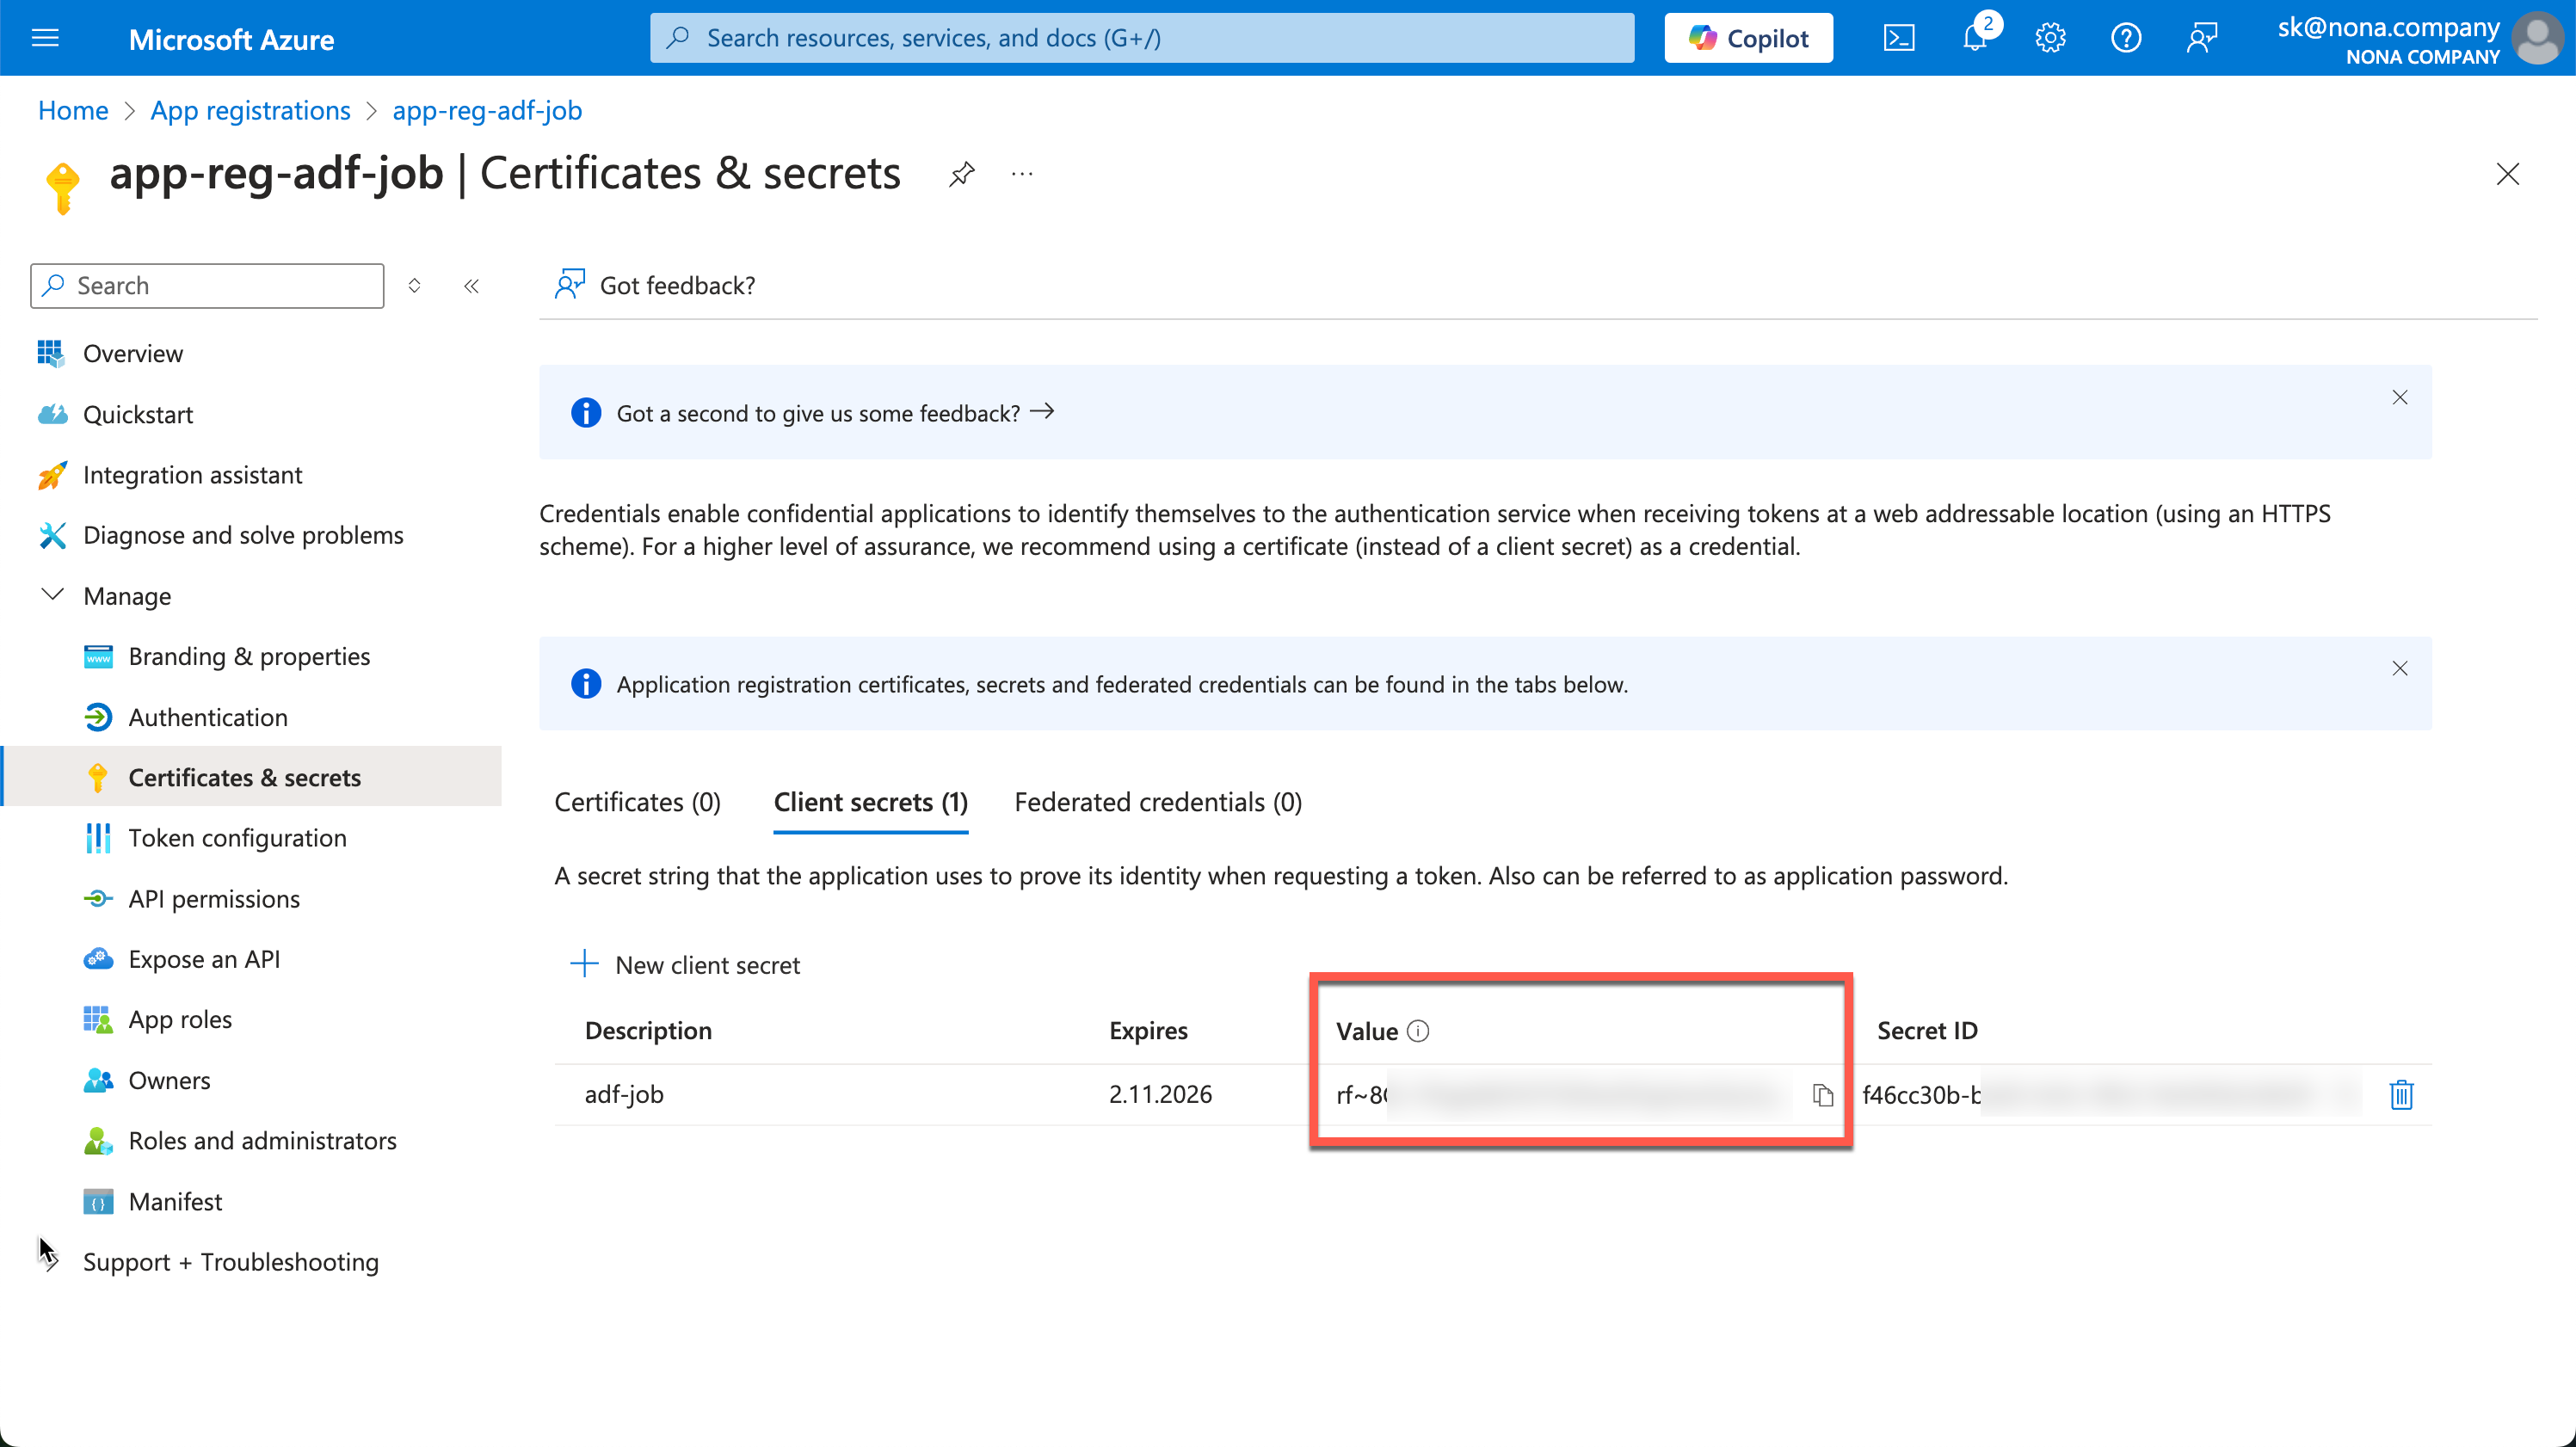
Task: Click the Value info icon
Action: [x=1418, y=1031]
